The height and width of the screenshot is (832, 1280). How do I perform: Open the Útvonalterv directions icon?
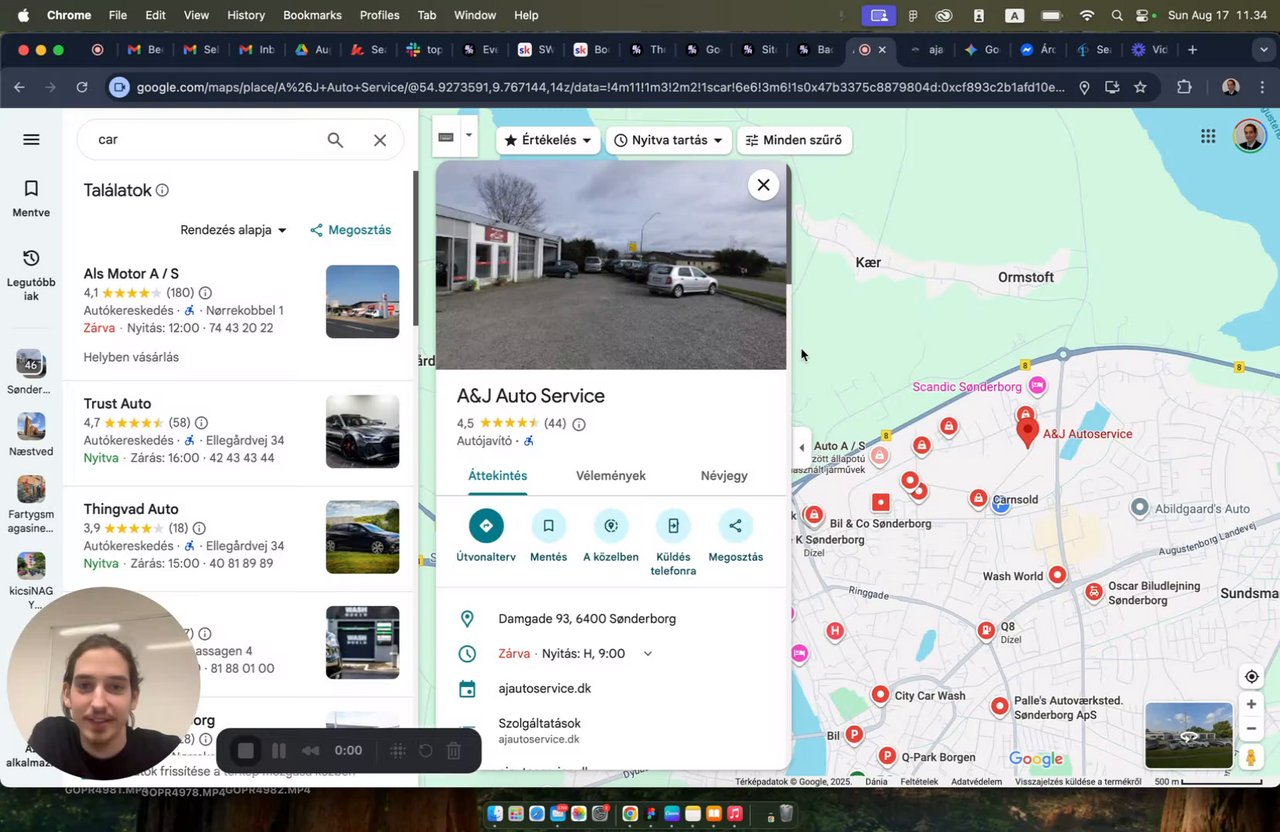(x=486, y=526)
